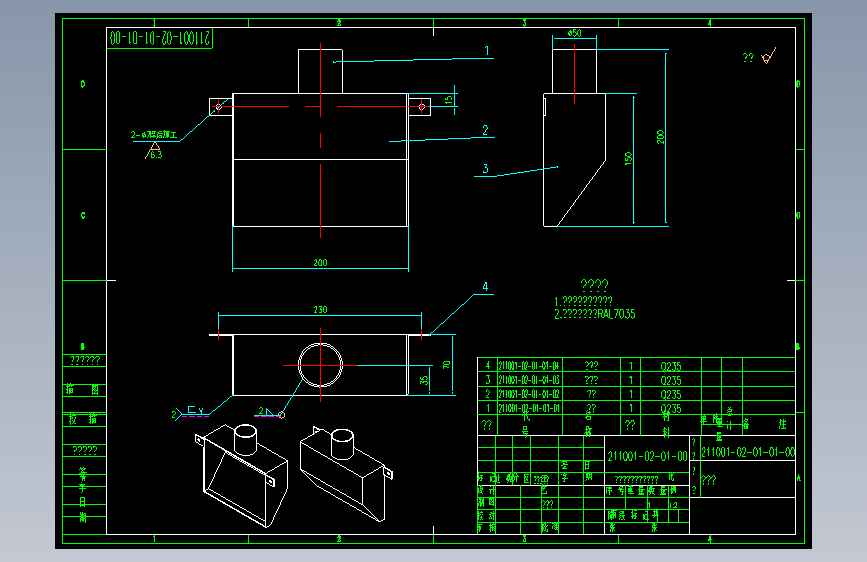Click drawing number 211001-02-01-01-00 in the title block
This screenshot has height=562, width=867.
click(748, 452)
